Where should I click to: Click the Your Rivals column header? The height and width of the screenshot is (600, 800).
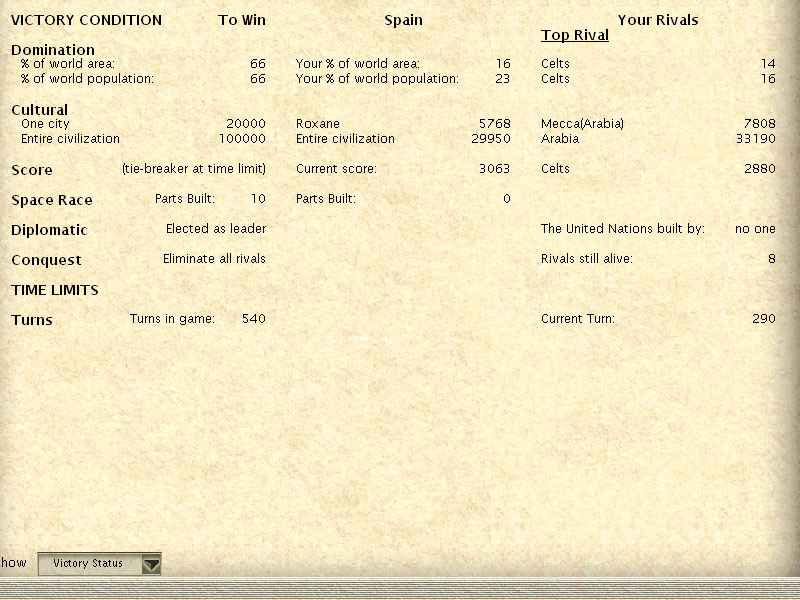click(658, 20)
